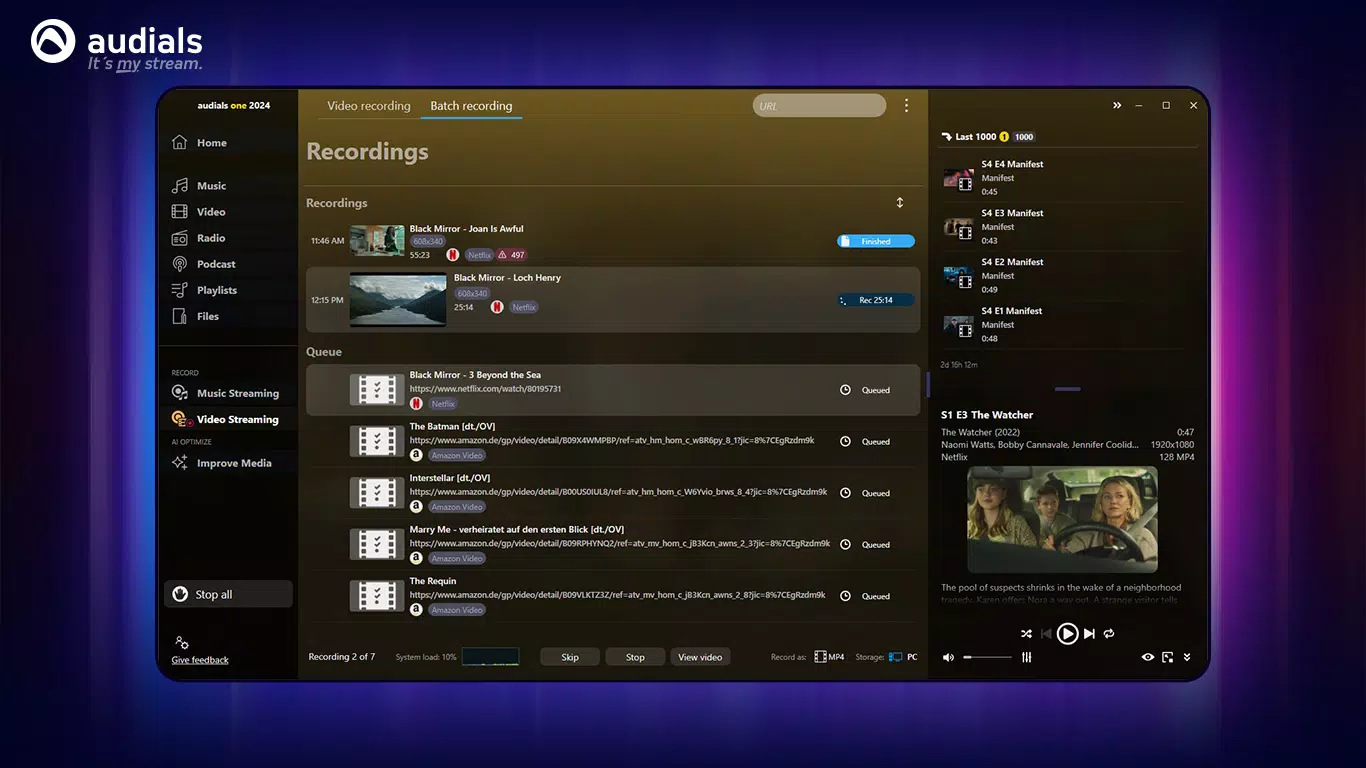
Task: Click The Watcher preview image
Action: (x=1062, y=519)
